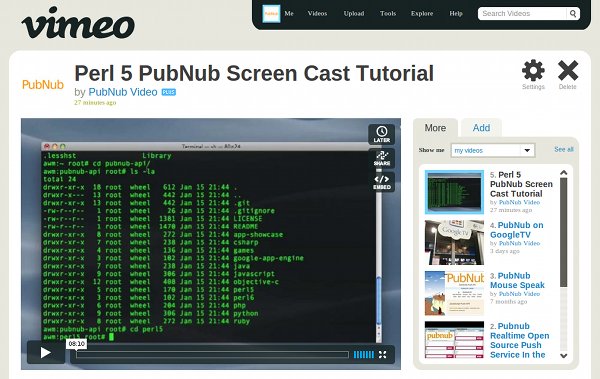Open video Settings gear icon
600x379 pixels.
tap(533, 71)
